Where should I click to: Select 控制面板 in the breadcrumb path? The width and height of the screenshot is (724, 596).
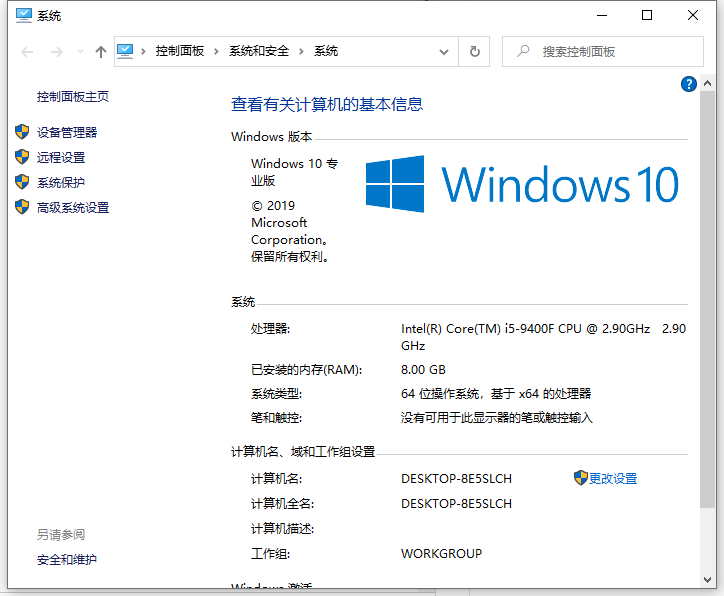(x=179, y=51)
